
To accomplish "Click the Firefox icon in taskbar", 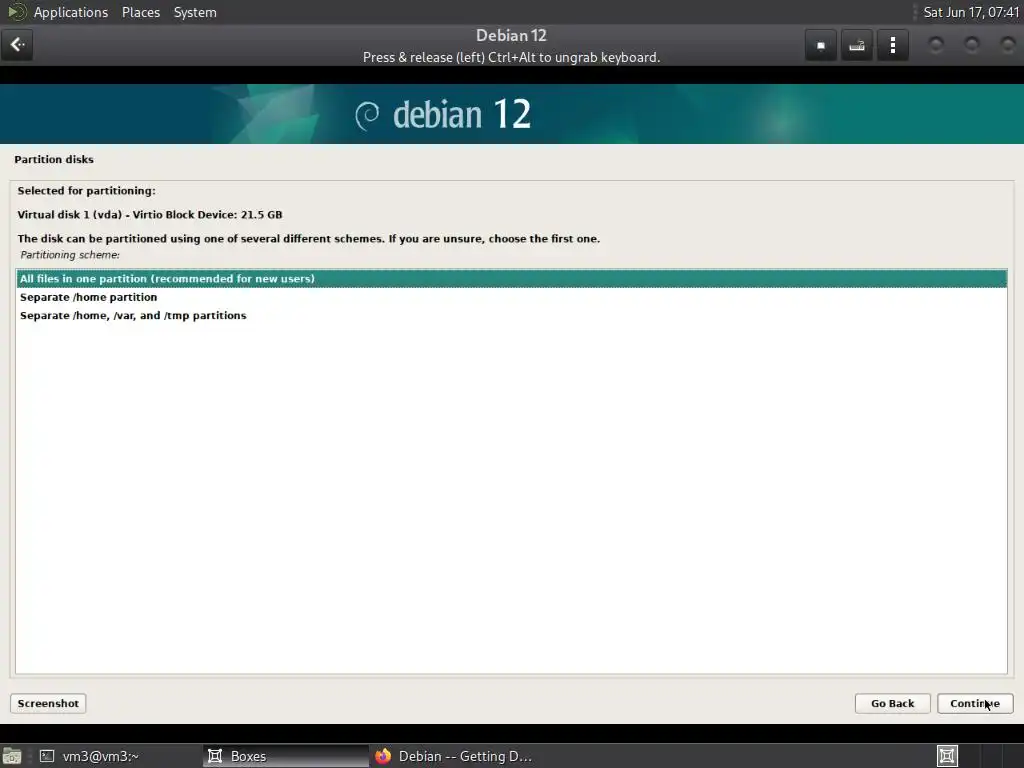I will click(383, 756).
